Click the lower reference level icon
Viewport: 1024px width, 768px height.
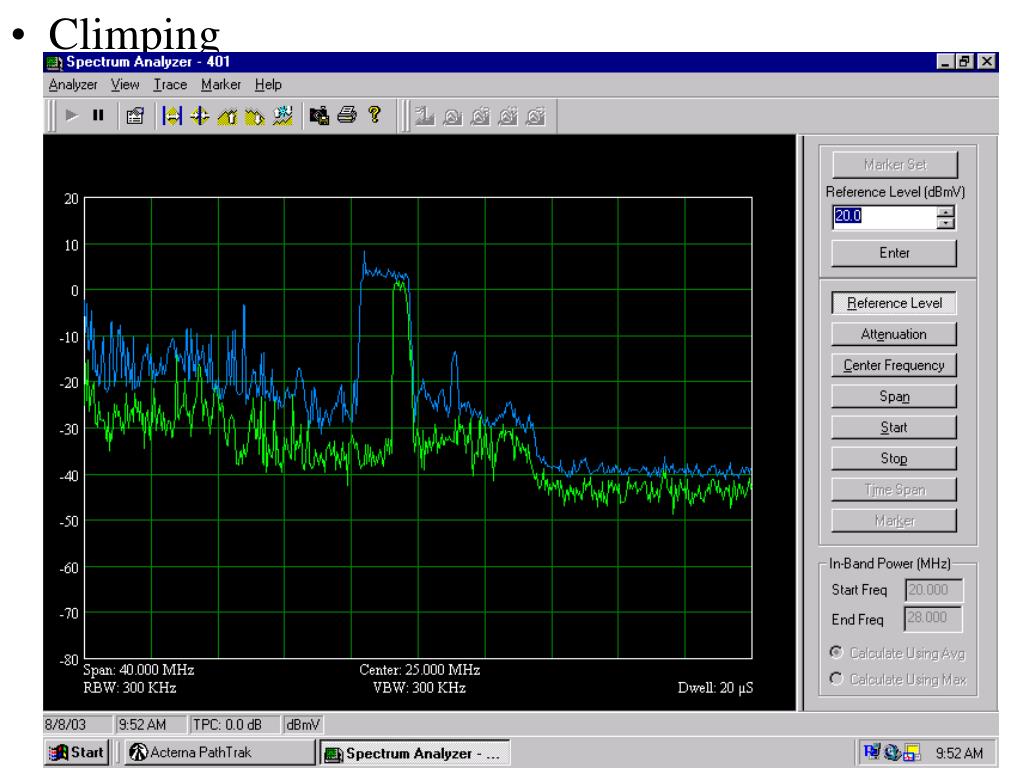255,116
